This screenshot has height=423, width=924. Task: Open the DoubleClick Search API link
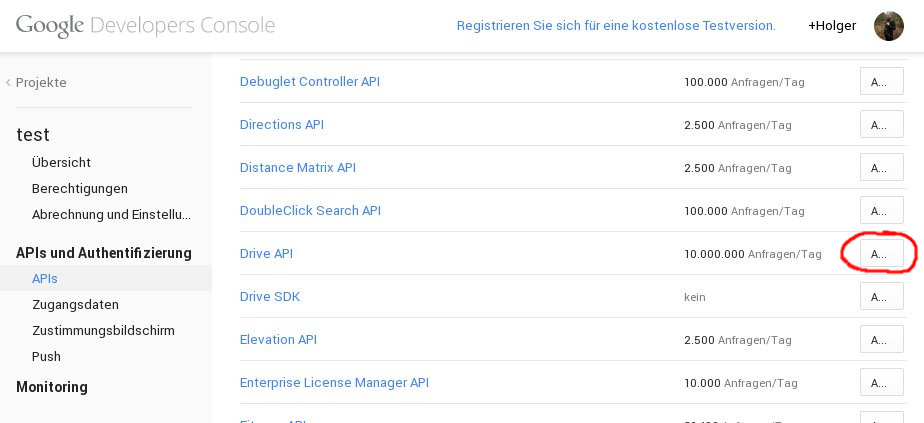[311, 210]
